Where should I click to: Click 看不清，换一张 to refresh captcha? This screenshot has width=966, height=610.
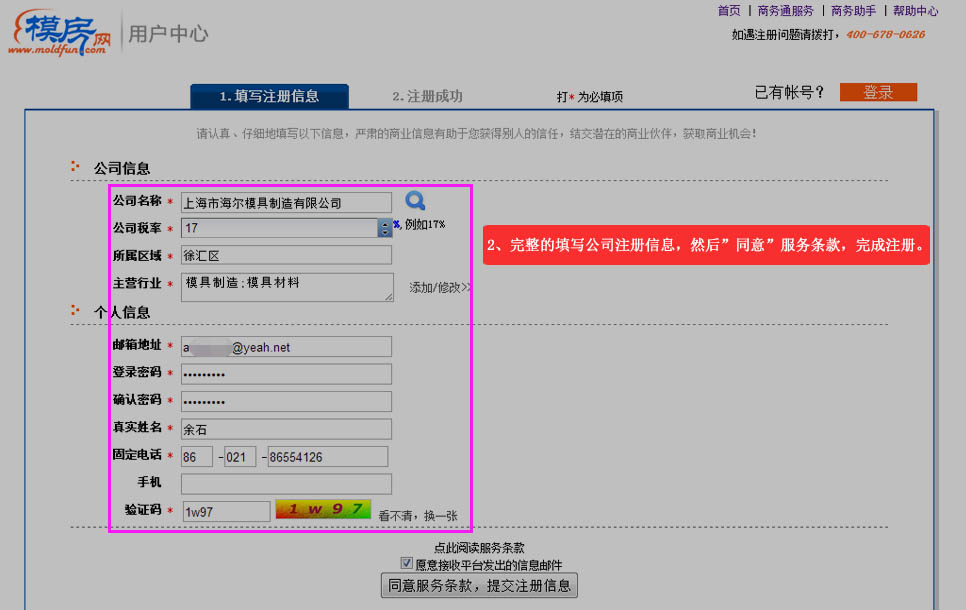[x=417, y=516]
